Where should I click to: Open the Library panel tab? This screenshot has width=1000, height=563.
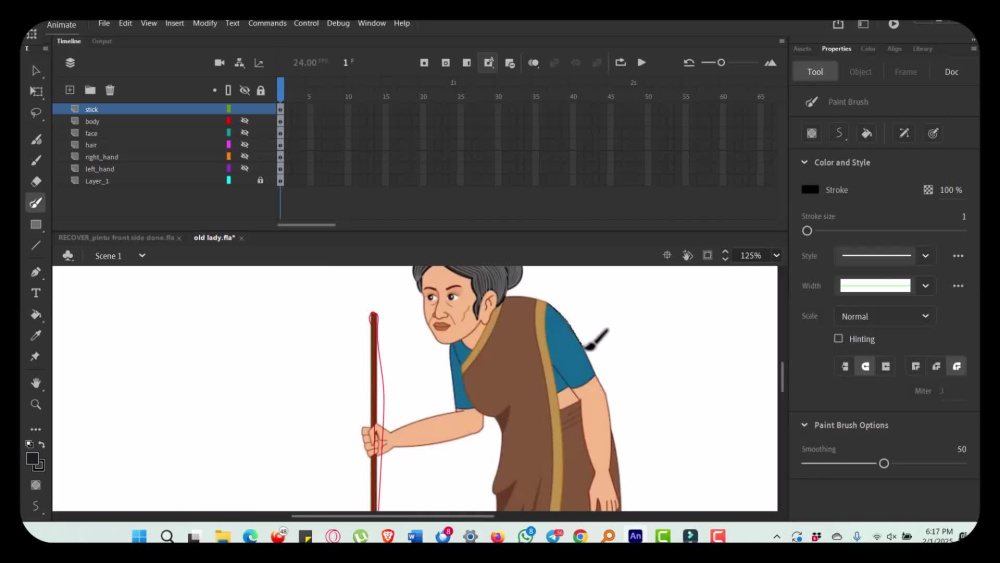click(922, 48)
